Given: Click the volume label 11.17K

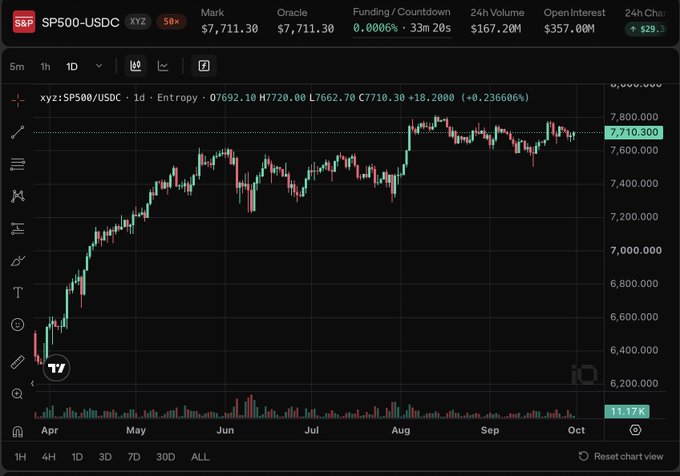Looking at the screenshot, I should tap(627, 411).
